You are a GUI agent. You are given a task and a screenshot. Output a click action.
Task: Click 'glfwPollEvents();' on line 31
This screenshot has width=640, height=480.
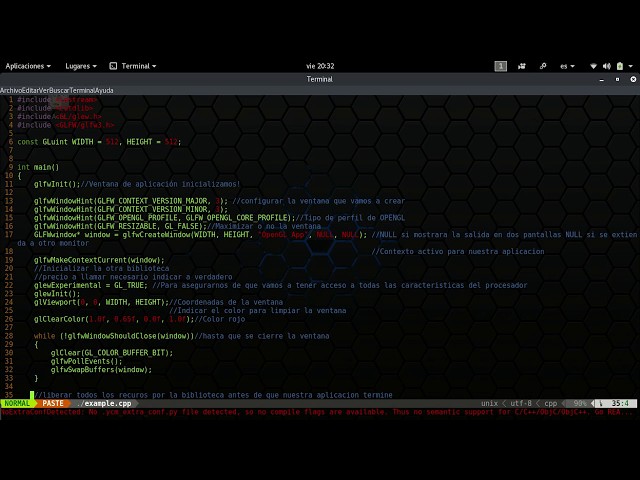87,361
